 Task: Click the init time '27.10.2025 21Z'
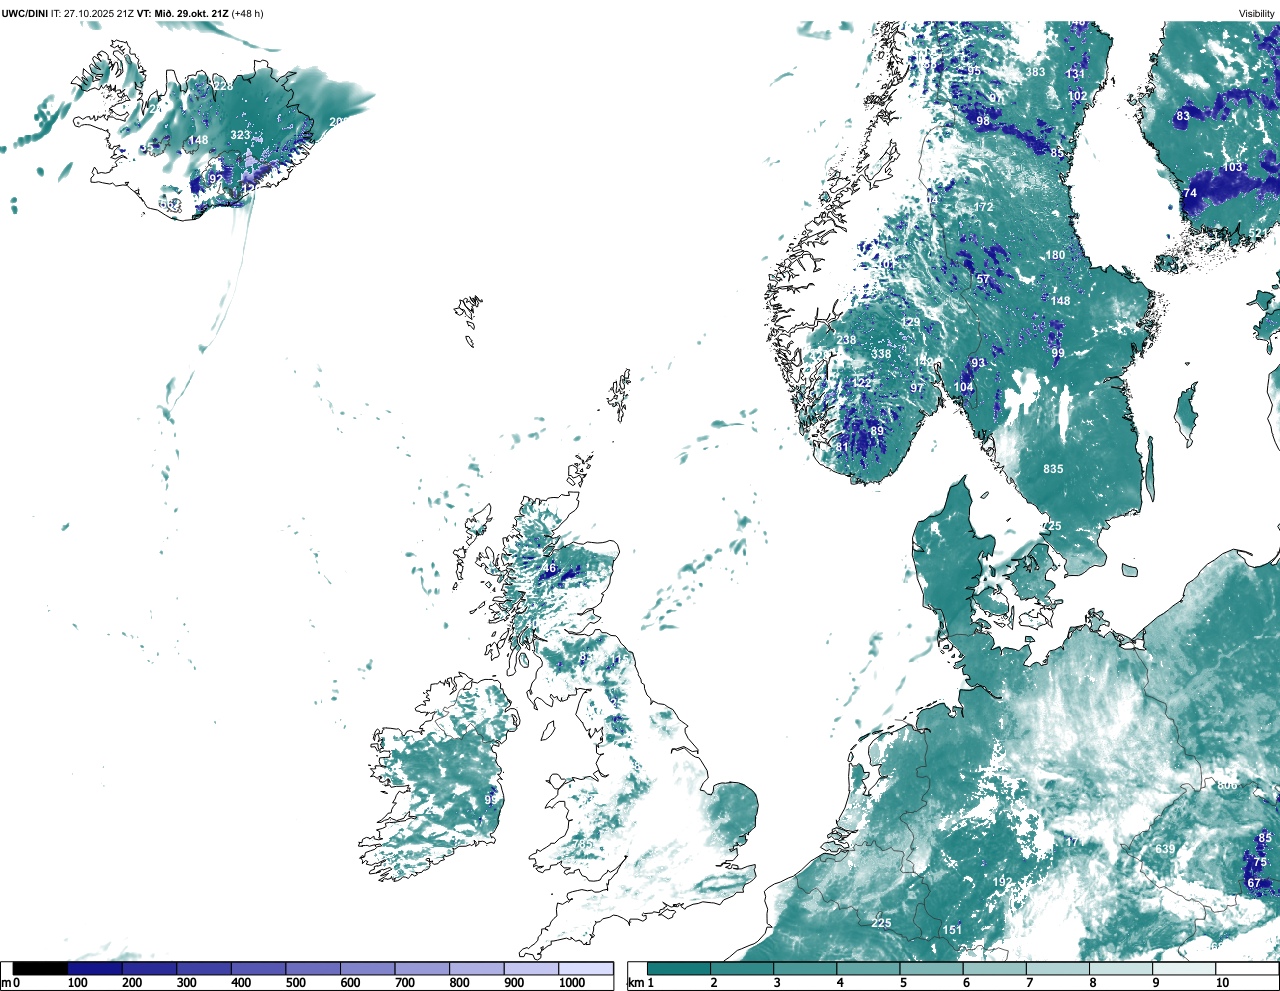pos(97,13)
